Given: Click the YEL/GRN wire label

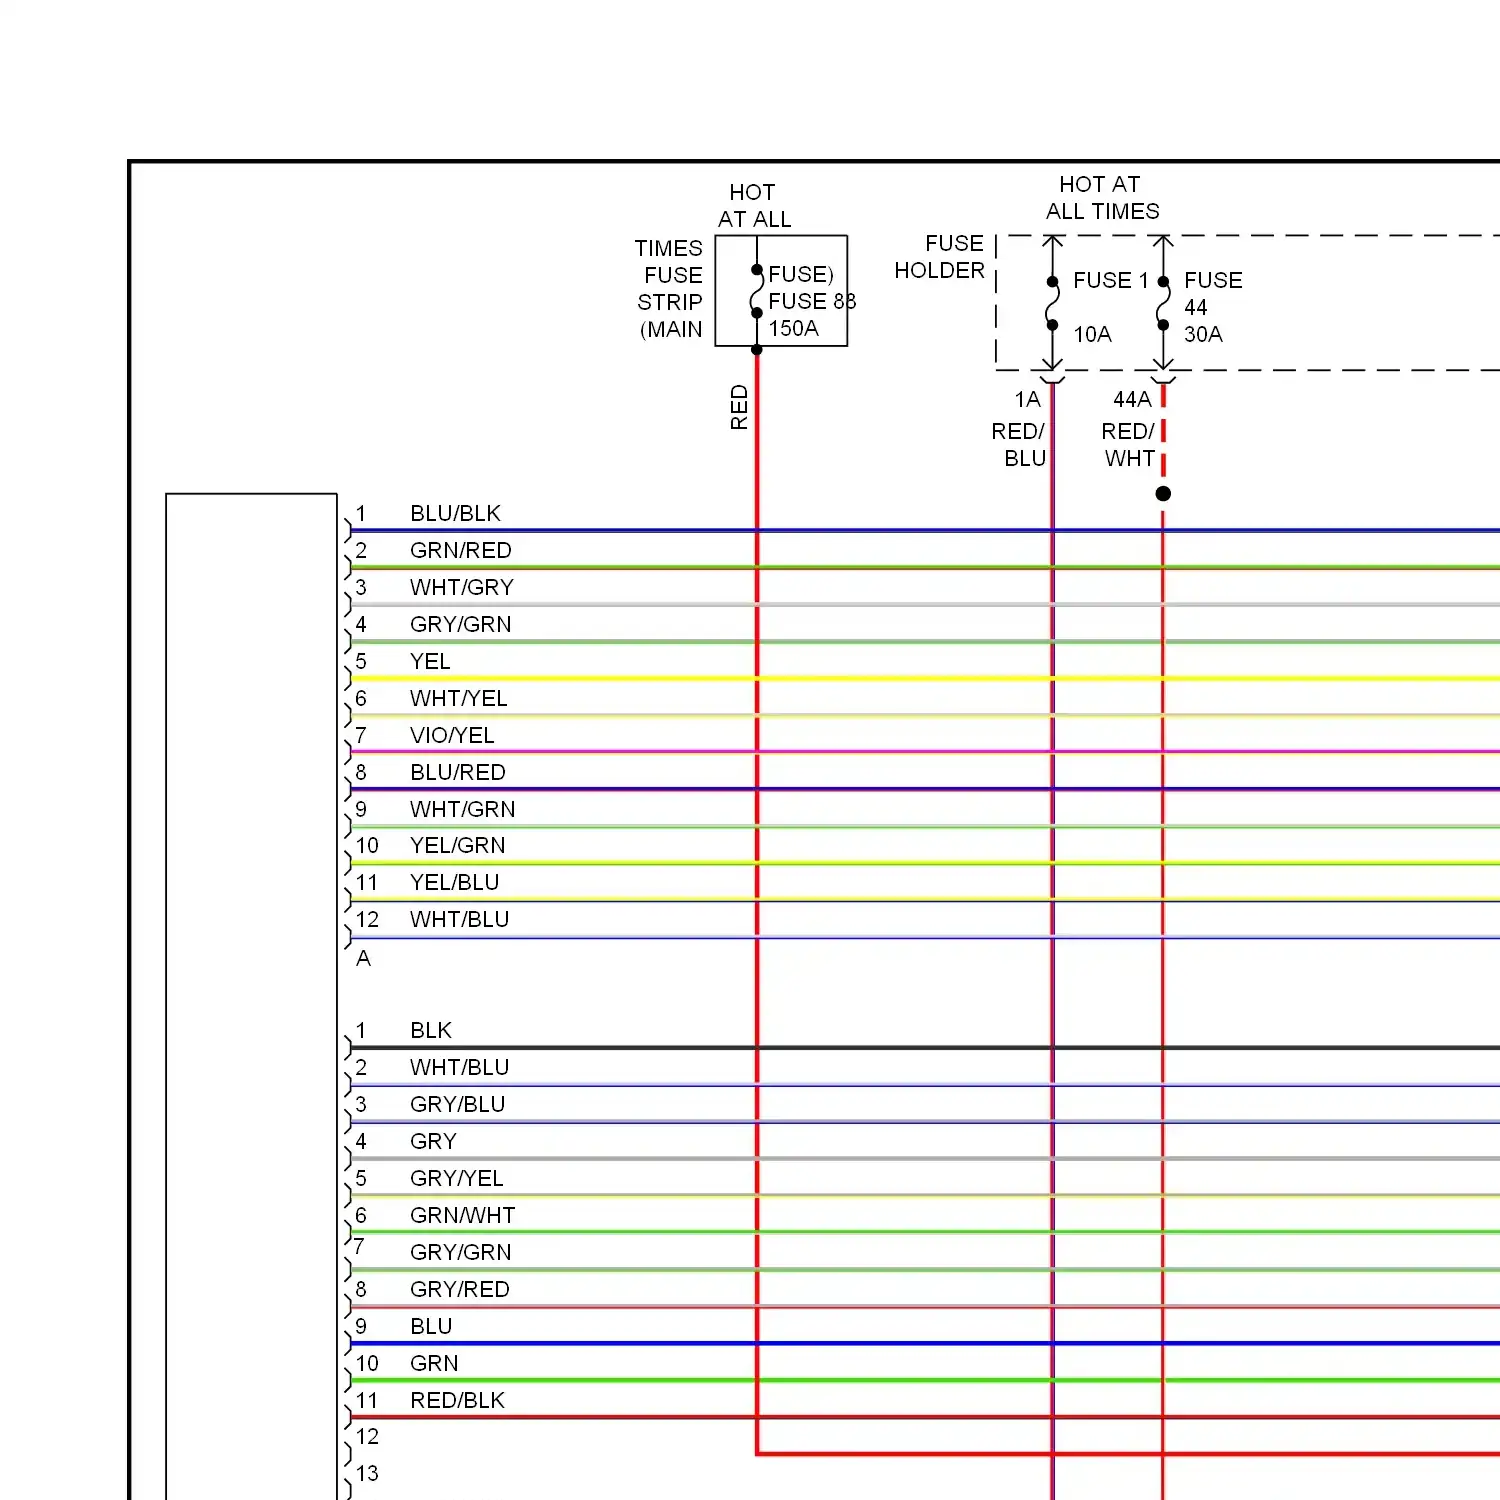Looking at the screenshot, I should coord(457,845).
